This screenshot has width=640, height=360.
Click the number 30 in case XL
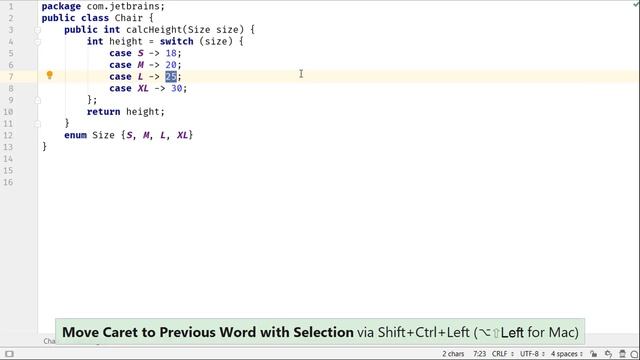pos(176,88)
